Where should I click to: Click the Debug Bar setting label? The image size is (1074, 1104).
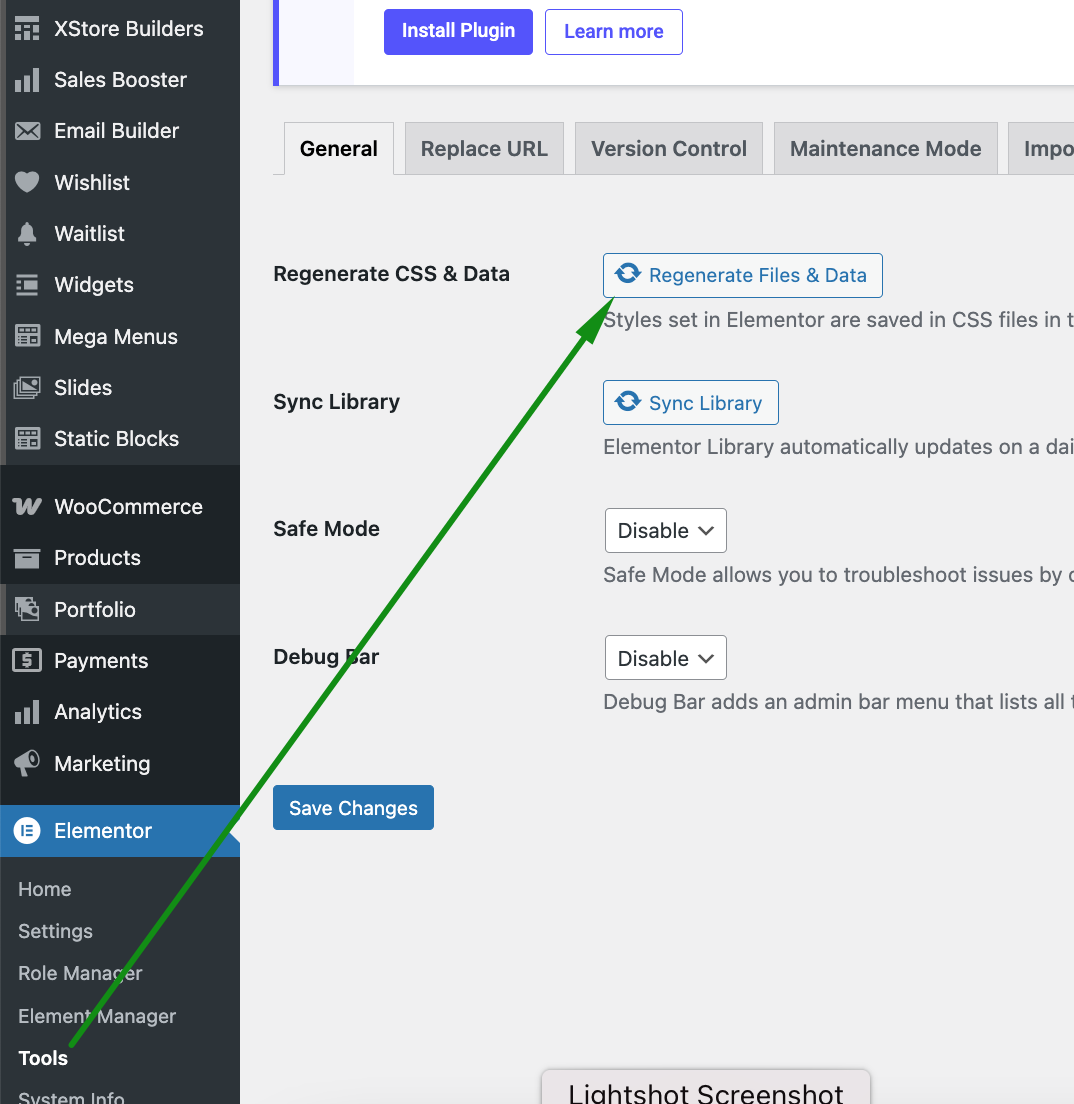point(326,657)
